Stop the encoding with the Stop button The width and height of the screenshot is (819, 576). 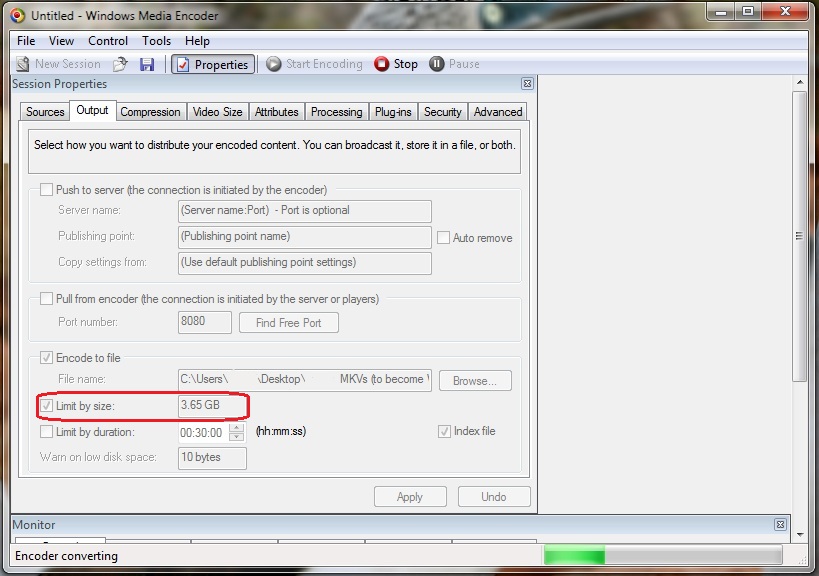396,64
